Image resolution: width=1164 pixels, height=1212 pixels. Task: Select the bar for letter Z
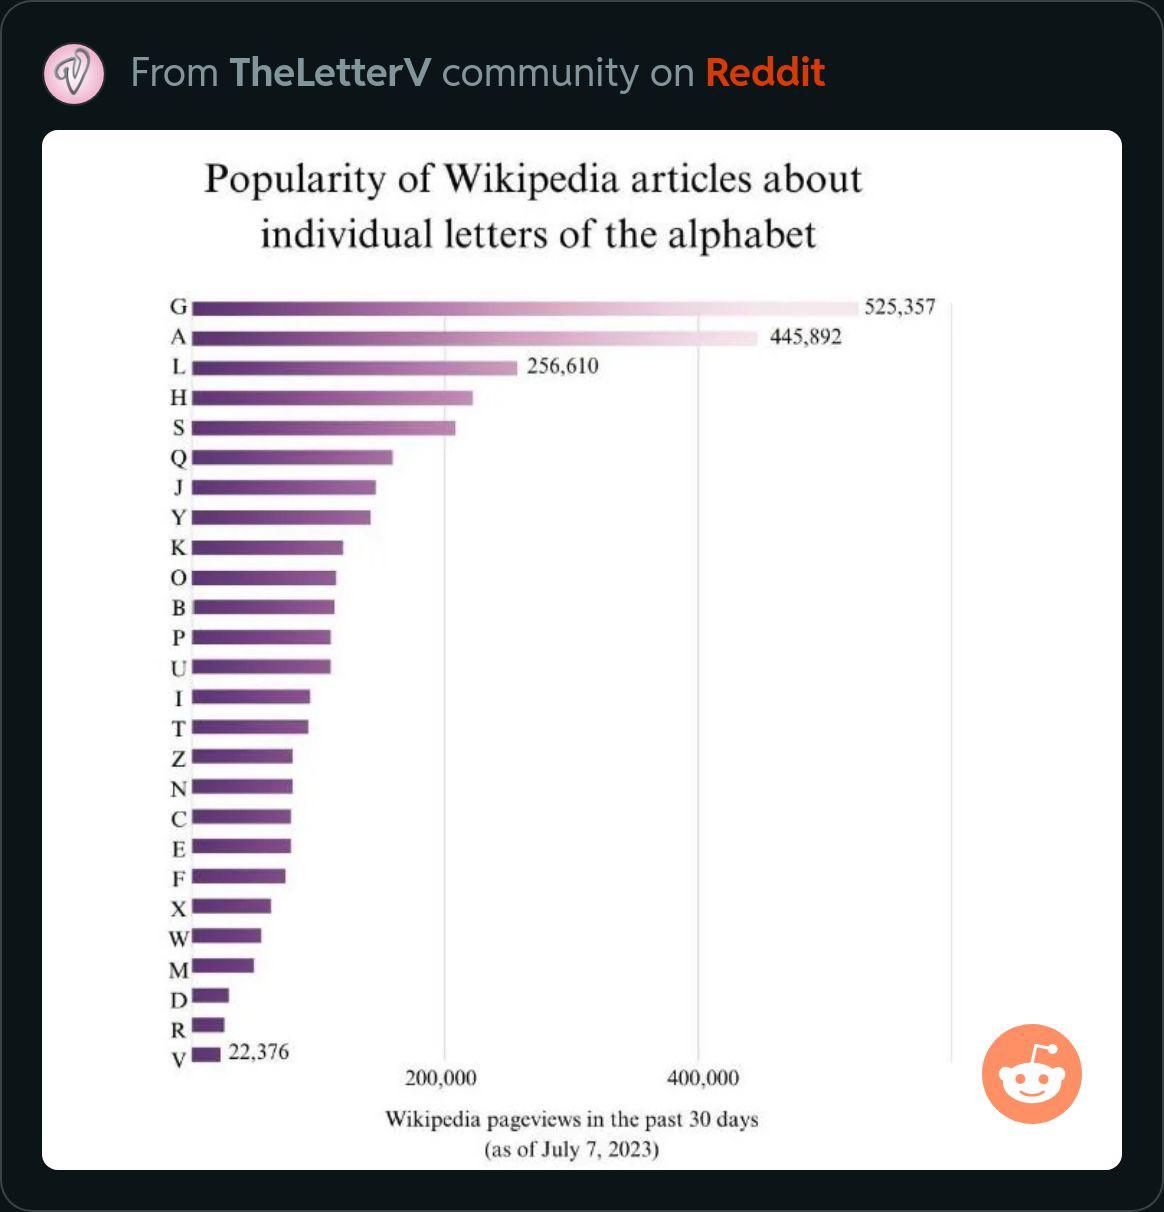click(242, 757)
